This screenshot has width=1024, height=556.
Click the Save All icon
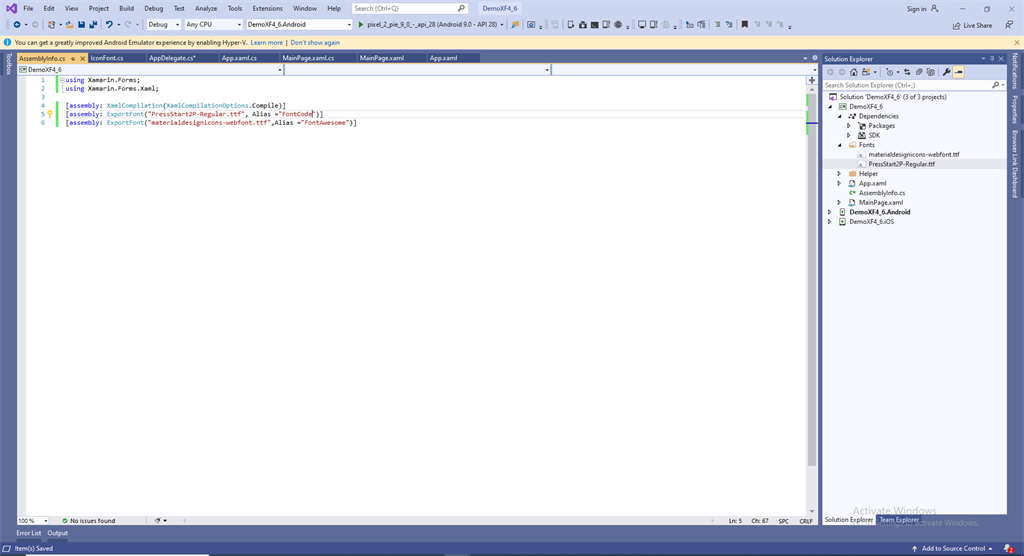point(93,25)
